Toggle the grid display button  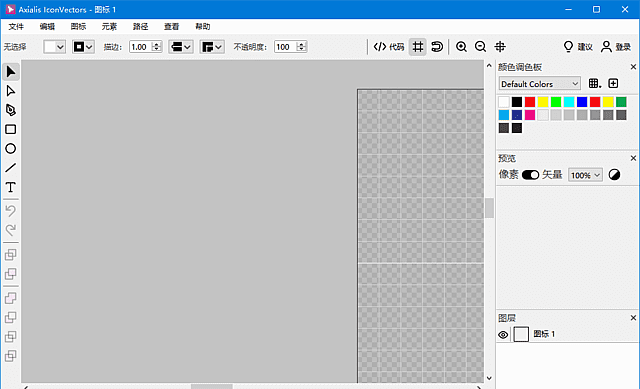418,47
